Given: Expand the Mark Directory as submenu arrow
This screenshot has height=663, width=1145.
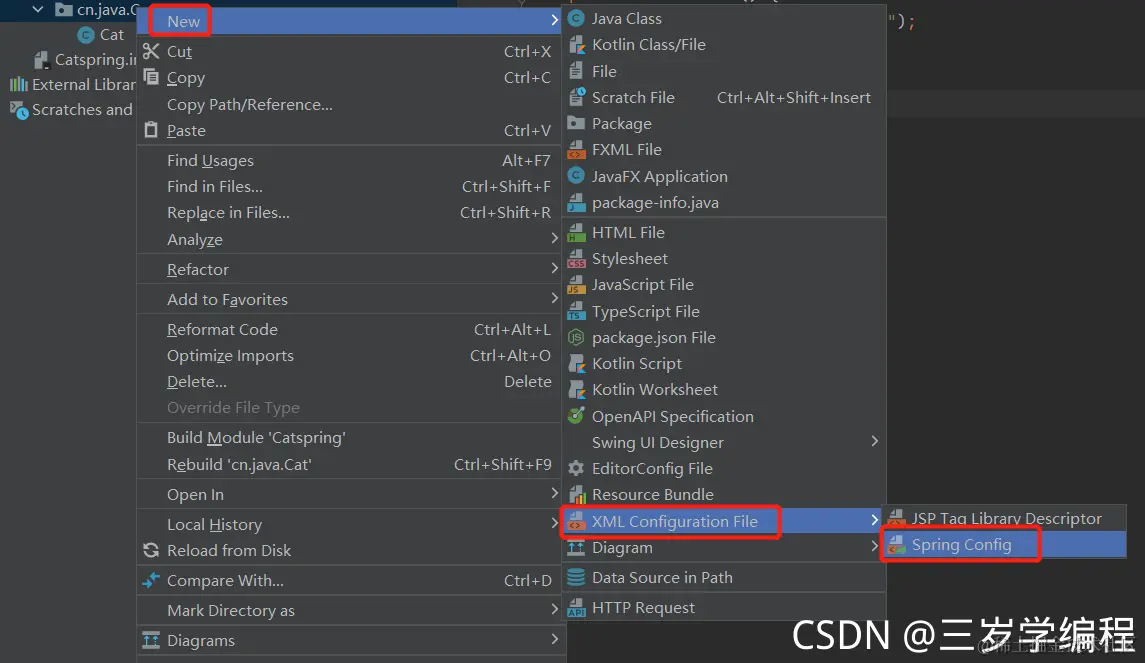Looking at the screenshot, I should 554,610.
